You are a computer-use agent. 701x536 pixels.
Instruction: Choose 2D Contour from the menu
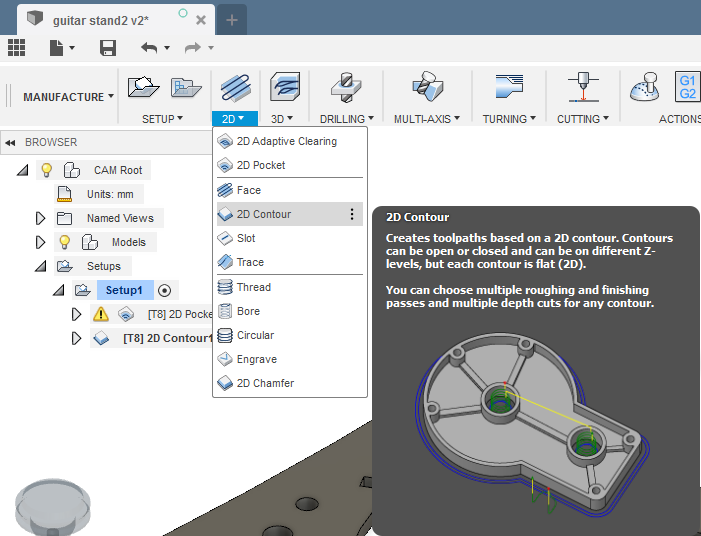(x=290, y=214)
